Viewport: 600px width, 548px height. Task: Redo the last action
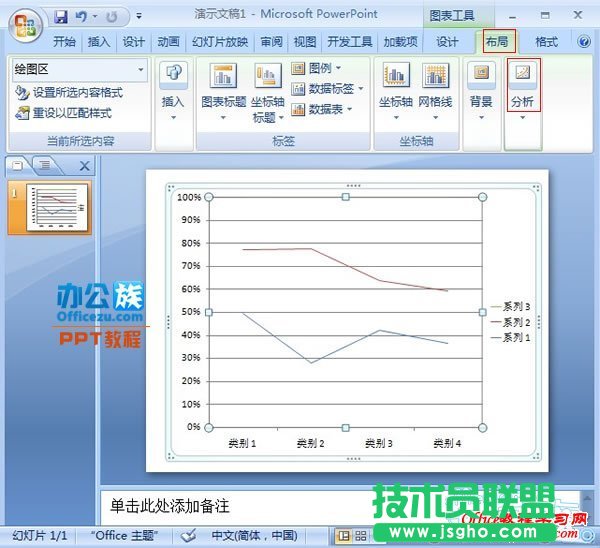pos(111,17)
